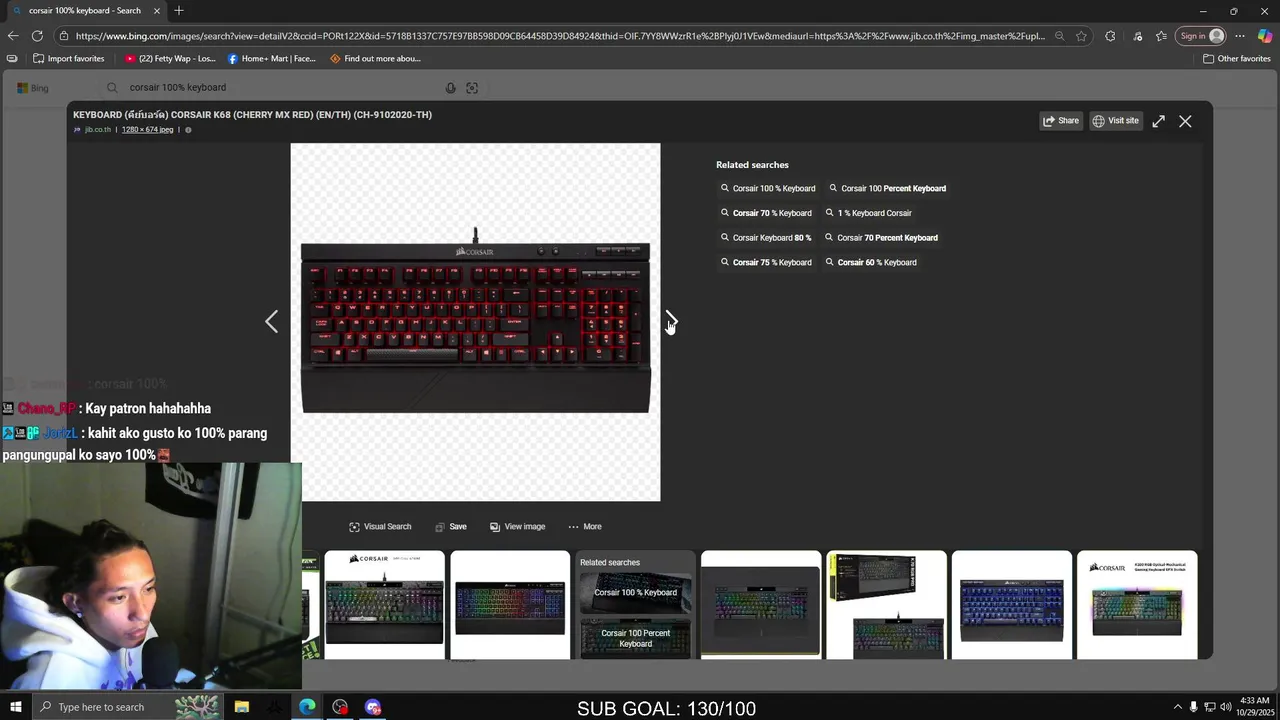The image size is (1280, 720).
Task: Click the View image button
Action: click(x=517, y=527)
